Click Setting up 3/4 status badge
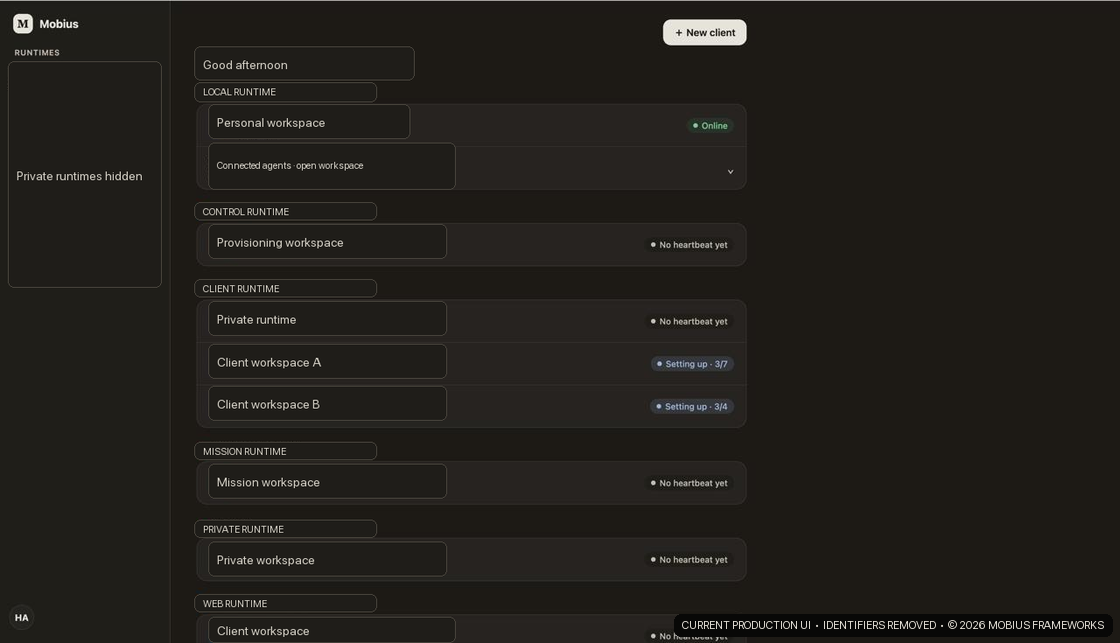 (692, 407)
